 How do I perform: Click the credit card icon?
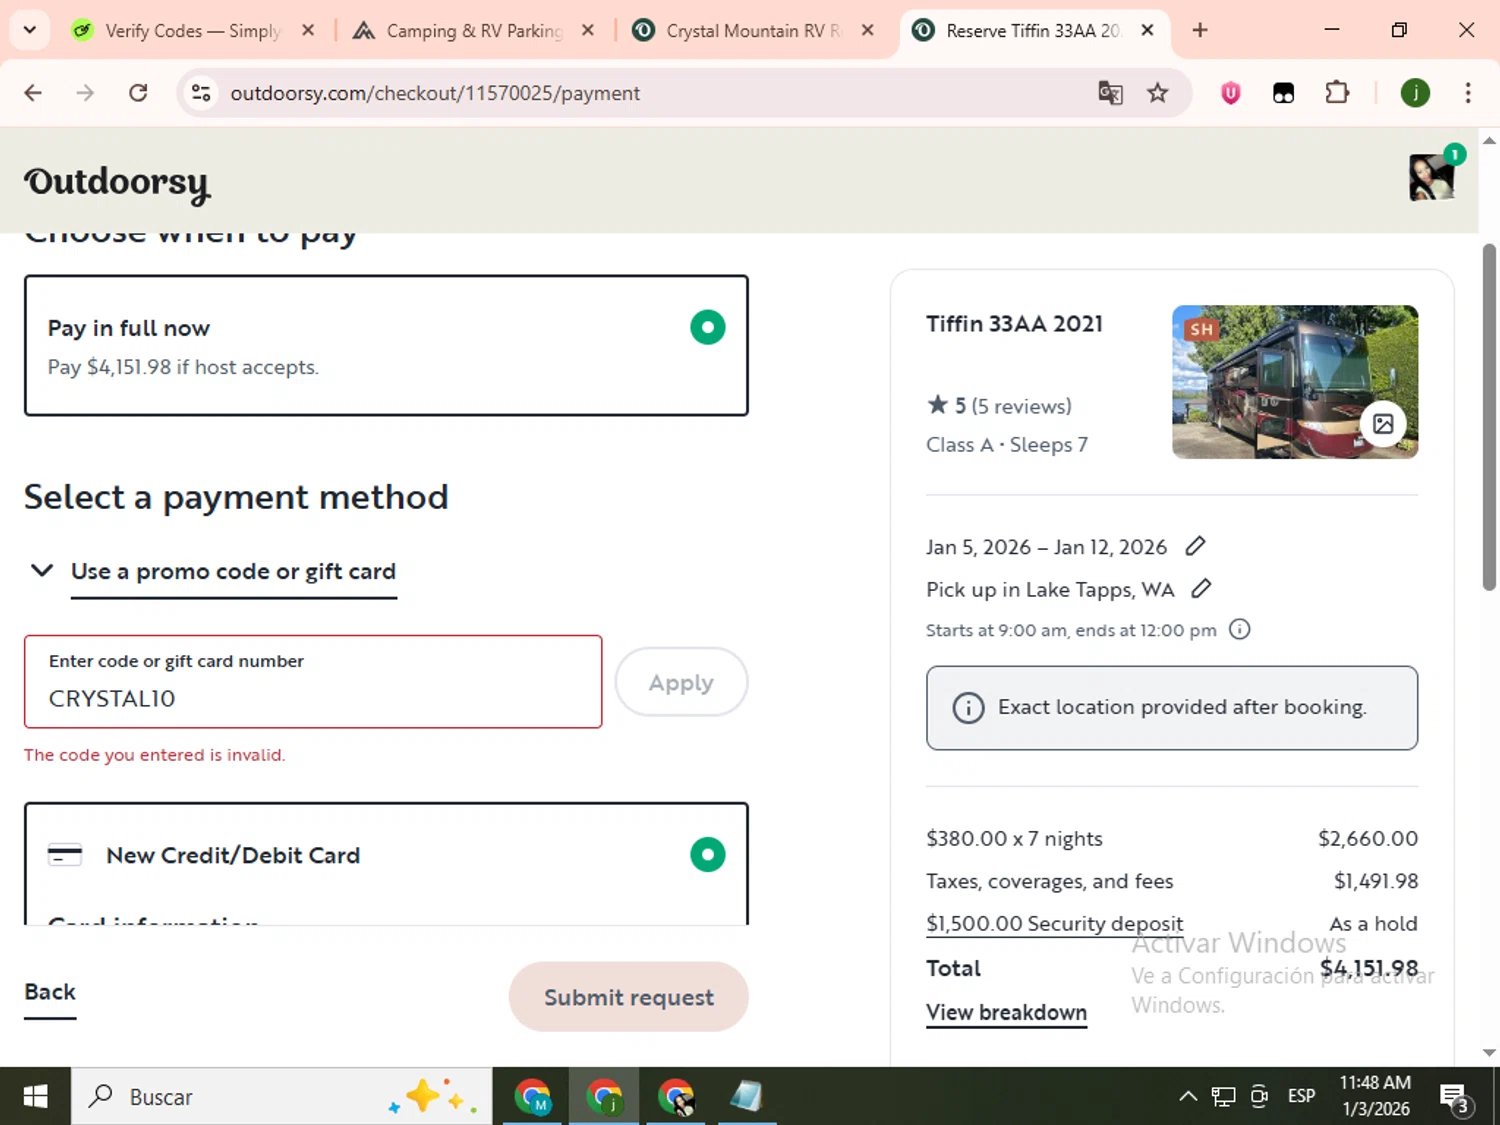(65, 855)
